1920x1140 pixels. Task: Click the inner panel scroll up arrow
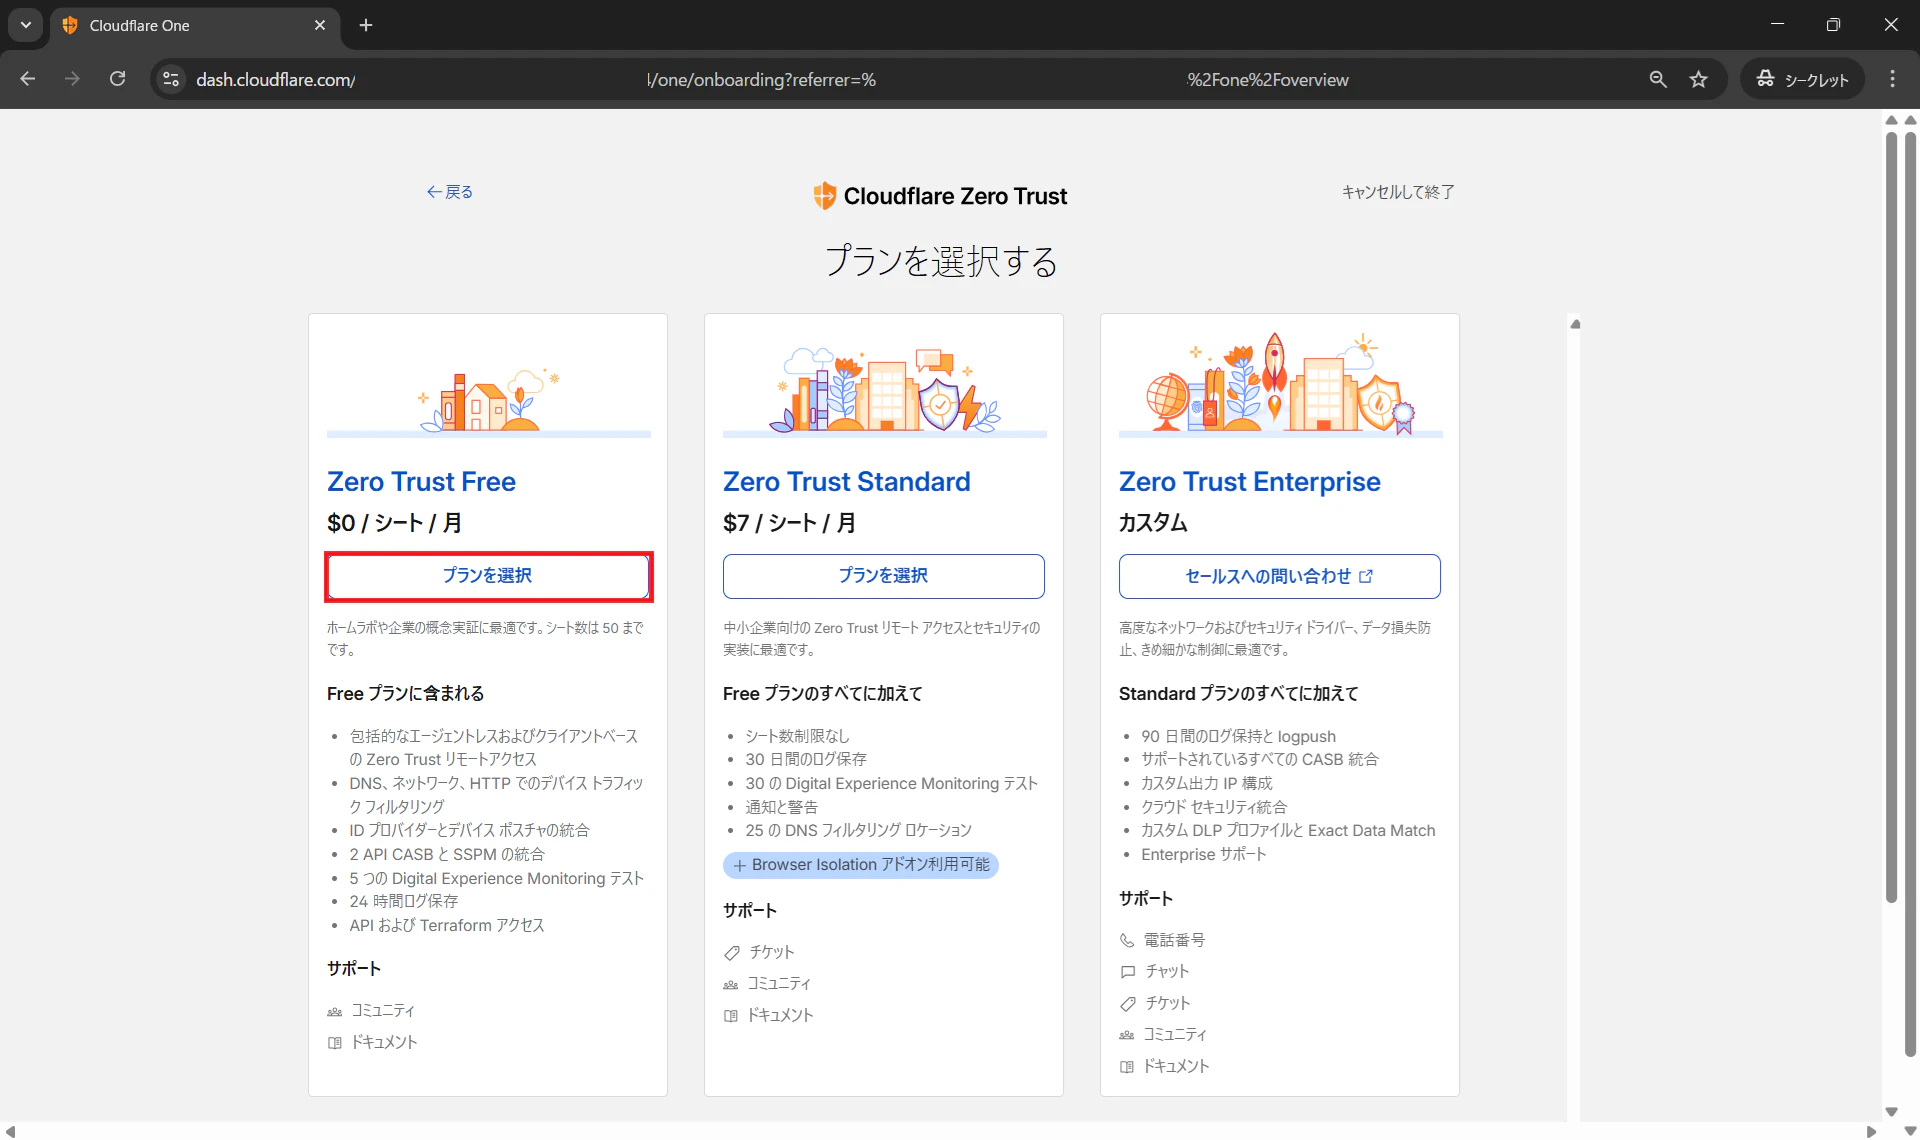click(1575, 324)
